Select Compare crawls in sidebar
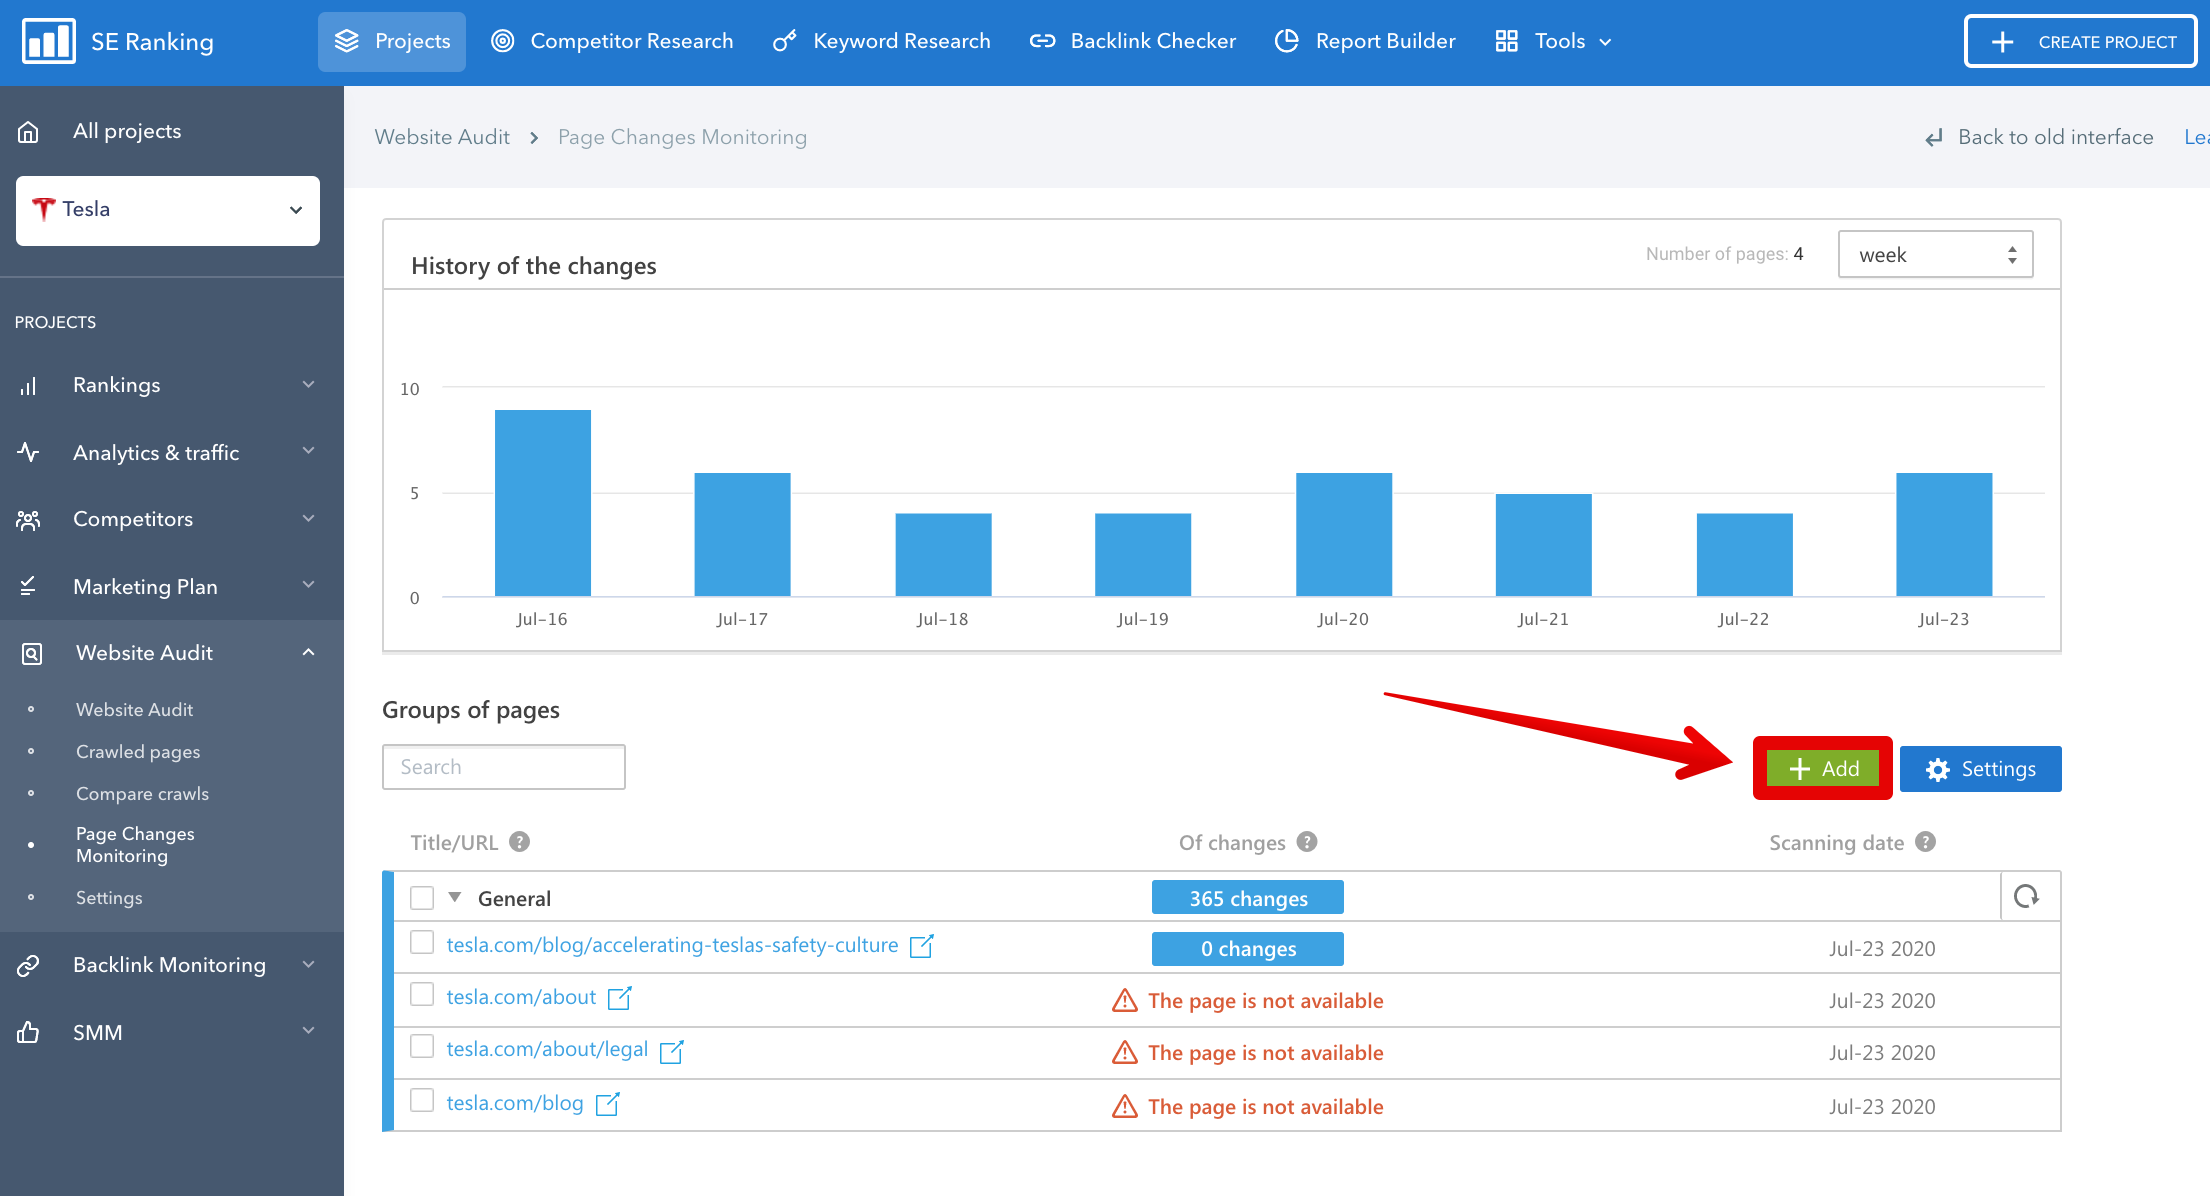This screenshot has width=2210, height=1196. click(143, 794)
